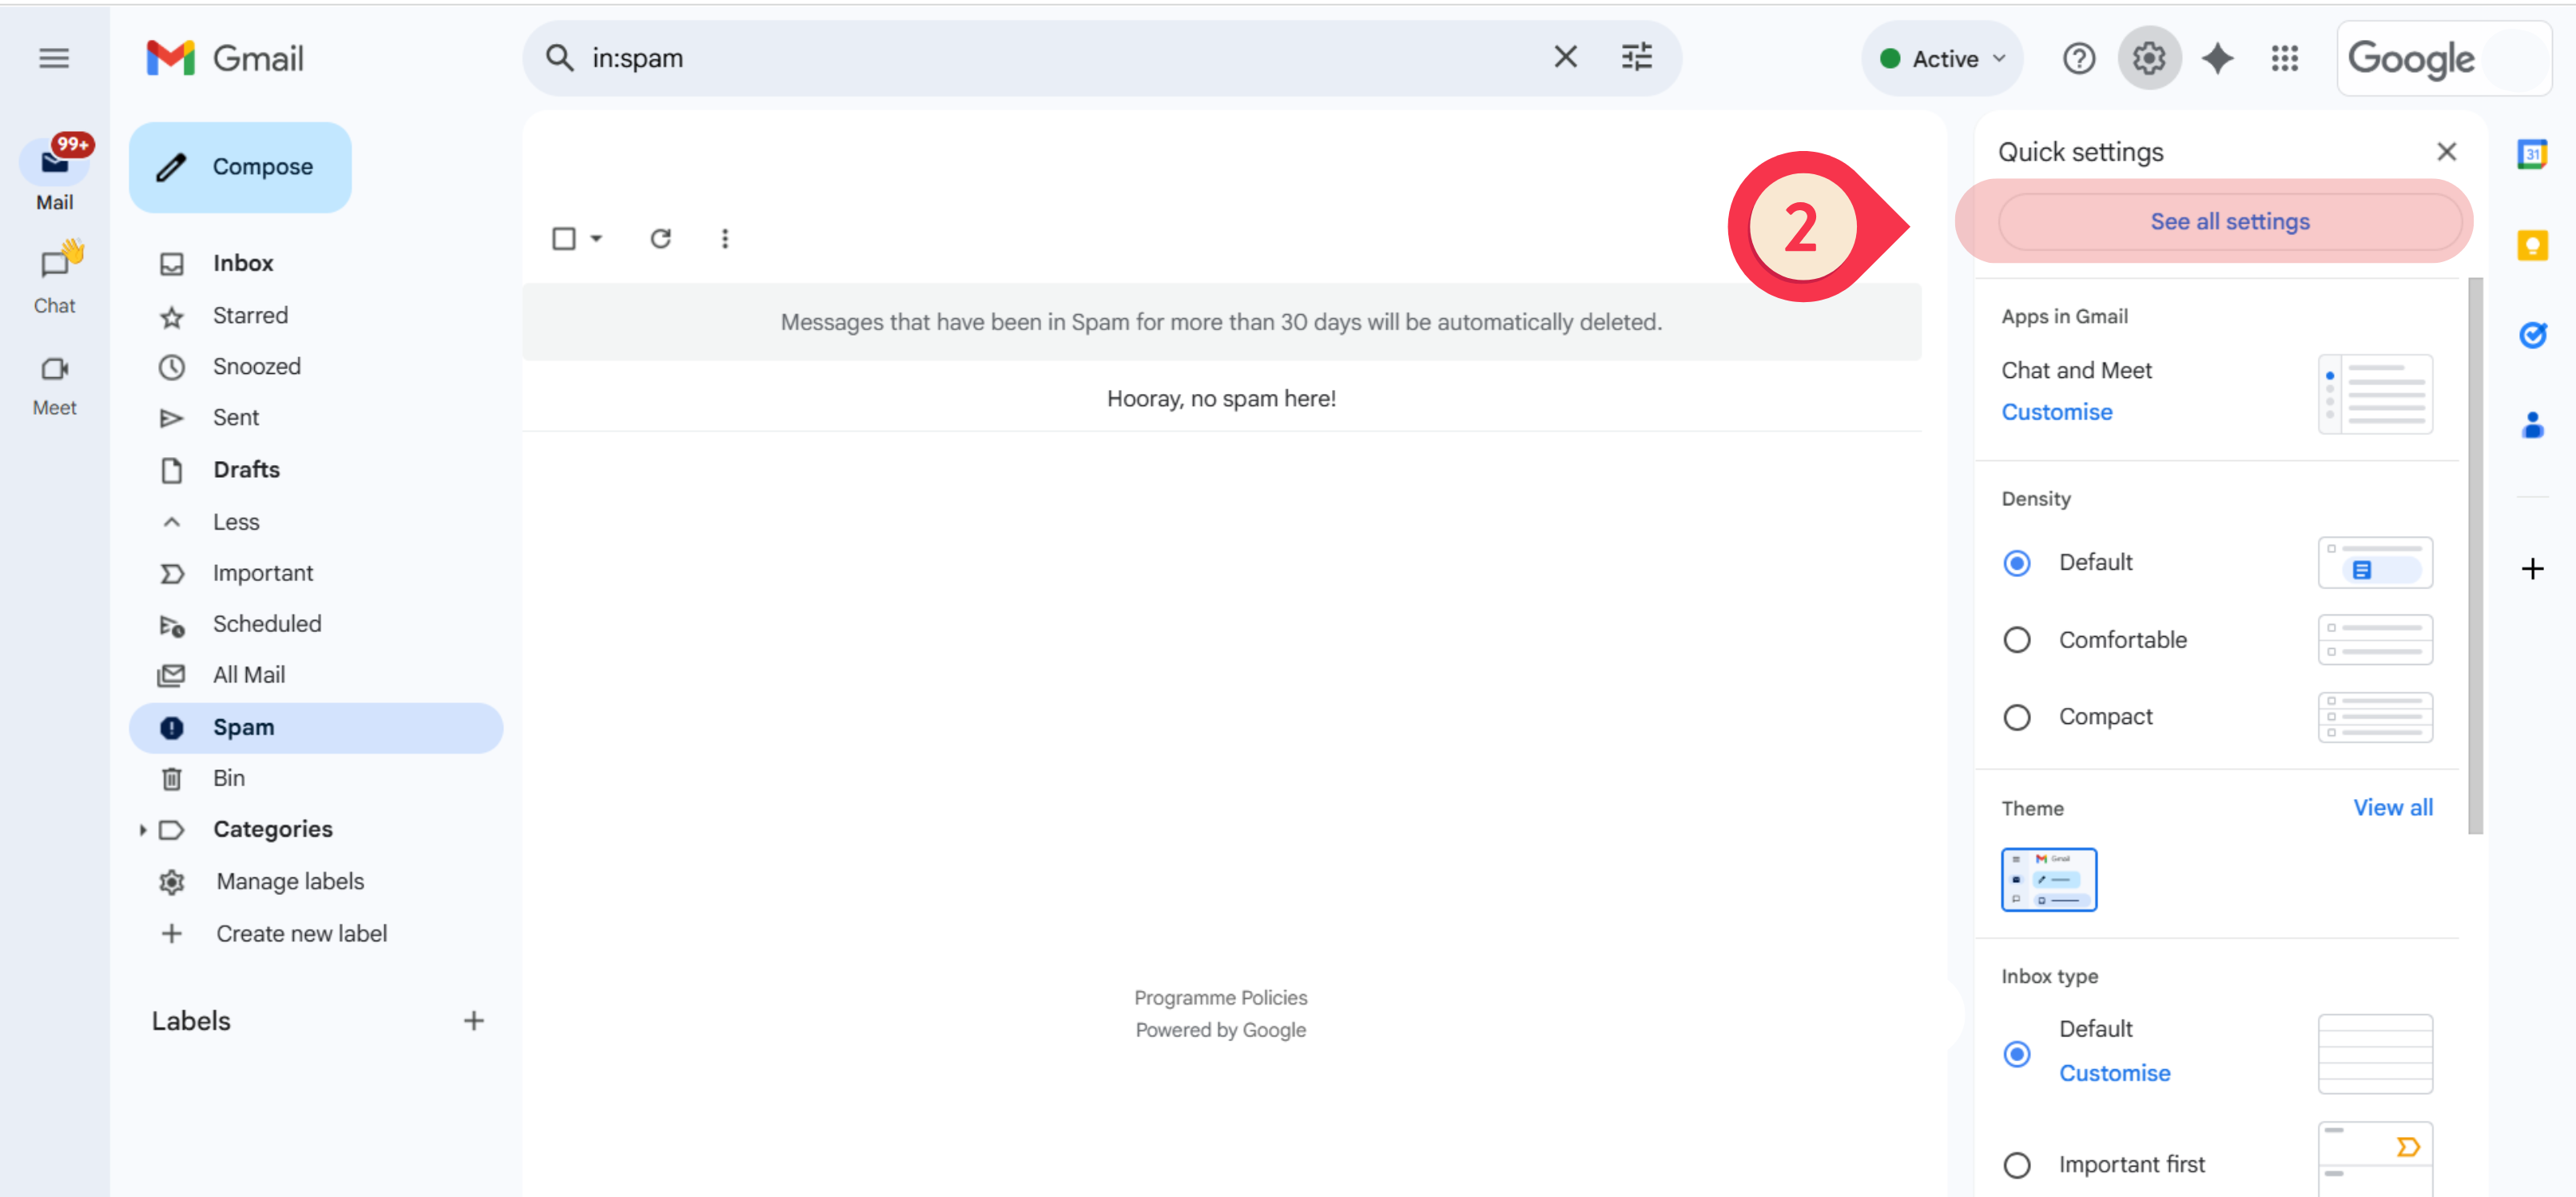Click the Settings gear icon
Screen dimensions: 2576x1197
pos(2148,59)
